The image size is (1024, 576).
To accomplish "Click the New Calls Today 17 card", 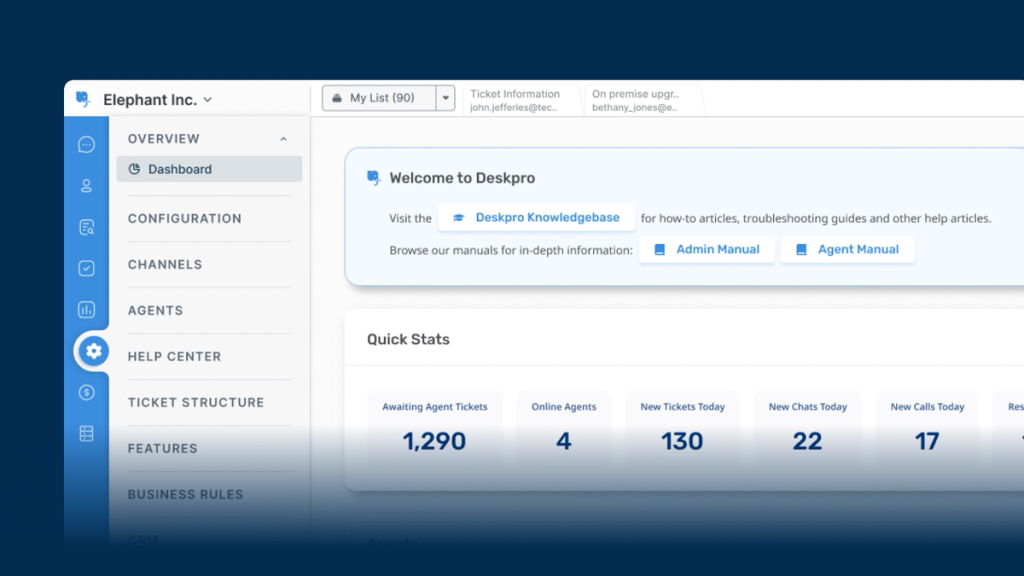I will [x=927, y=428].
